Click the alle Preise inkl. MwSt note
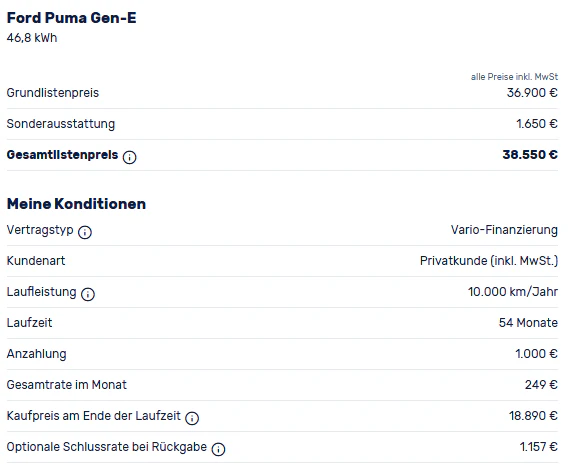 514,77
